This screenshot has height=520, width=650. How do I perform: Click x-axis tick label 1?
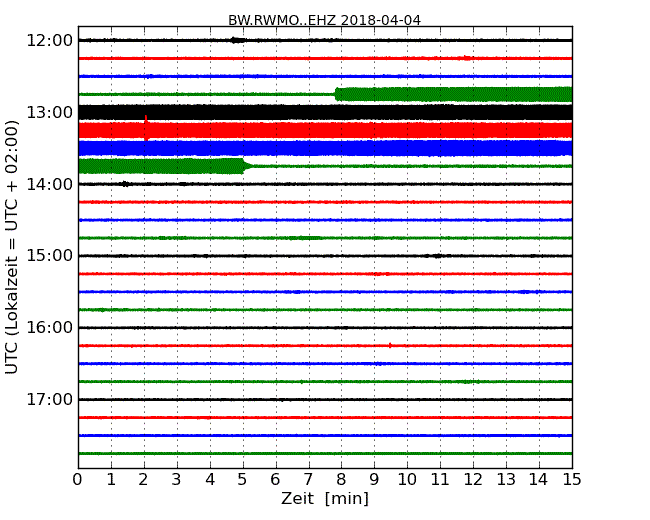pyautogui.click(x=111, y=480)
